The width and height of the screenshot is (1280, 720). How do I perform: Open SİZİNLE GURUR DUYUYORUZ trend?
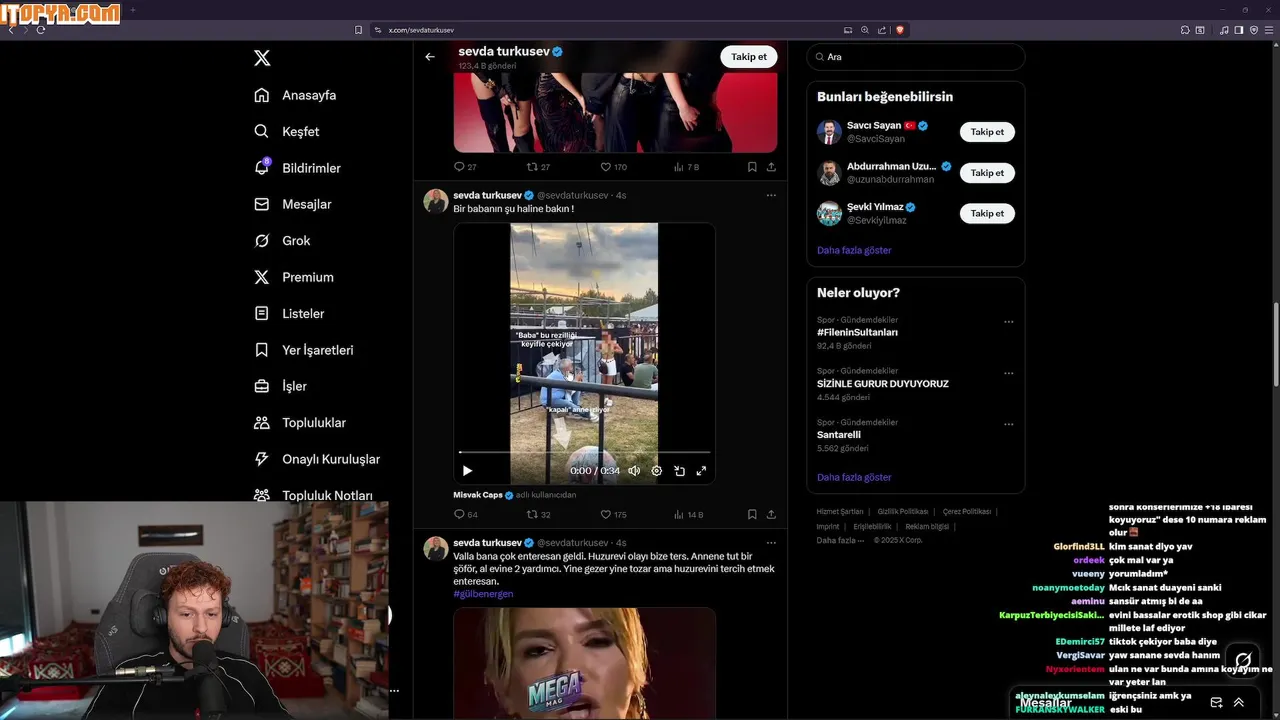pos(883,384)
